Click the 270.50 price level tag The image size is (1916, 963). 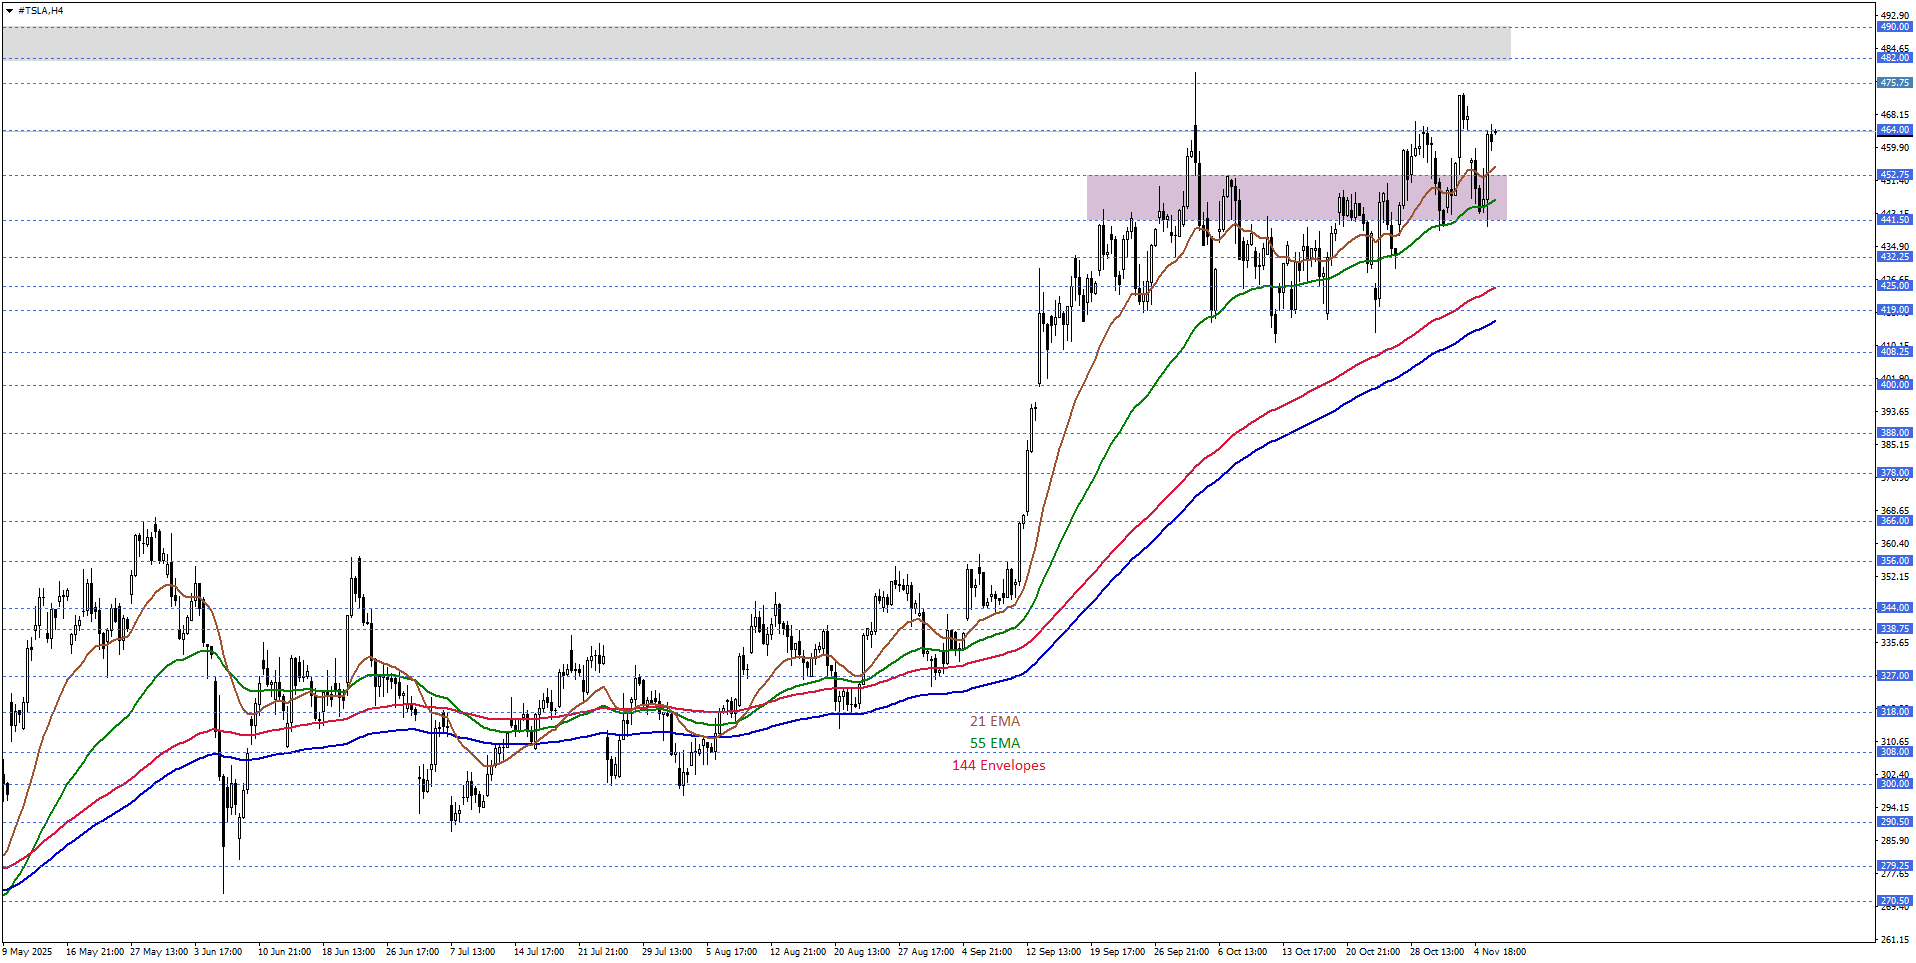tap(1894, 901)
